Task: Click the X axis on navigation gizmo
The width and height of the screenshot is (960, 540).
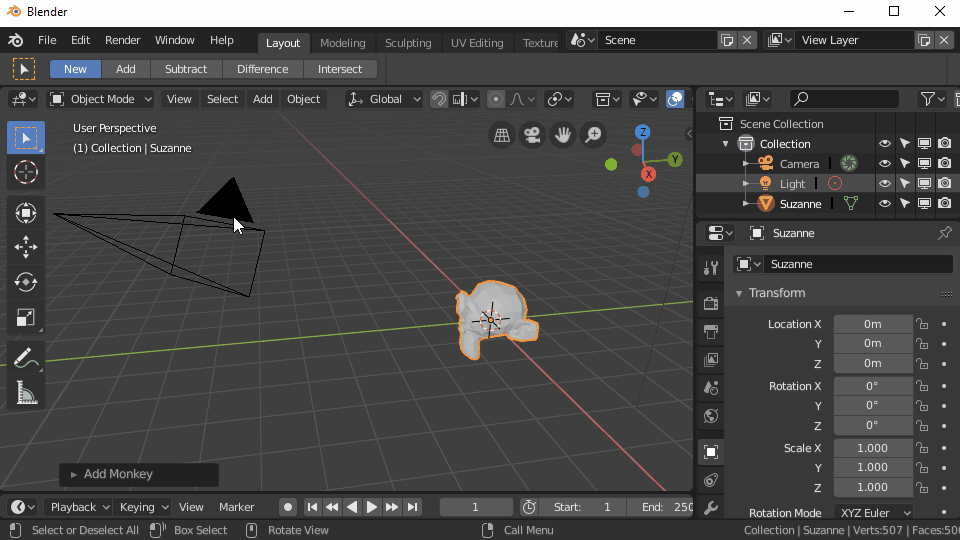Action: coord(648,174)
